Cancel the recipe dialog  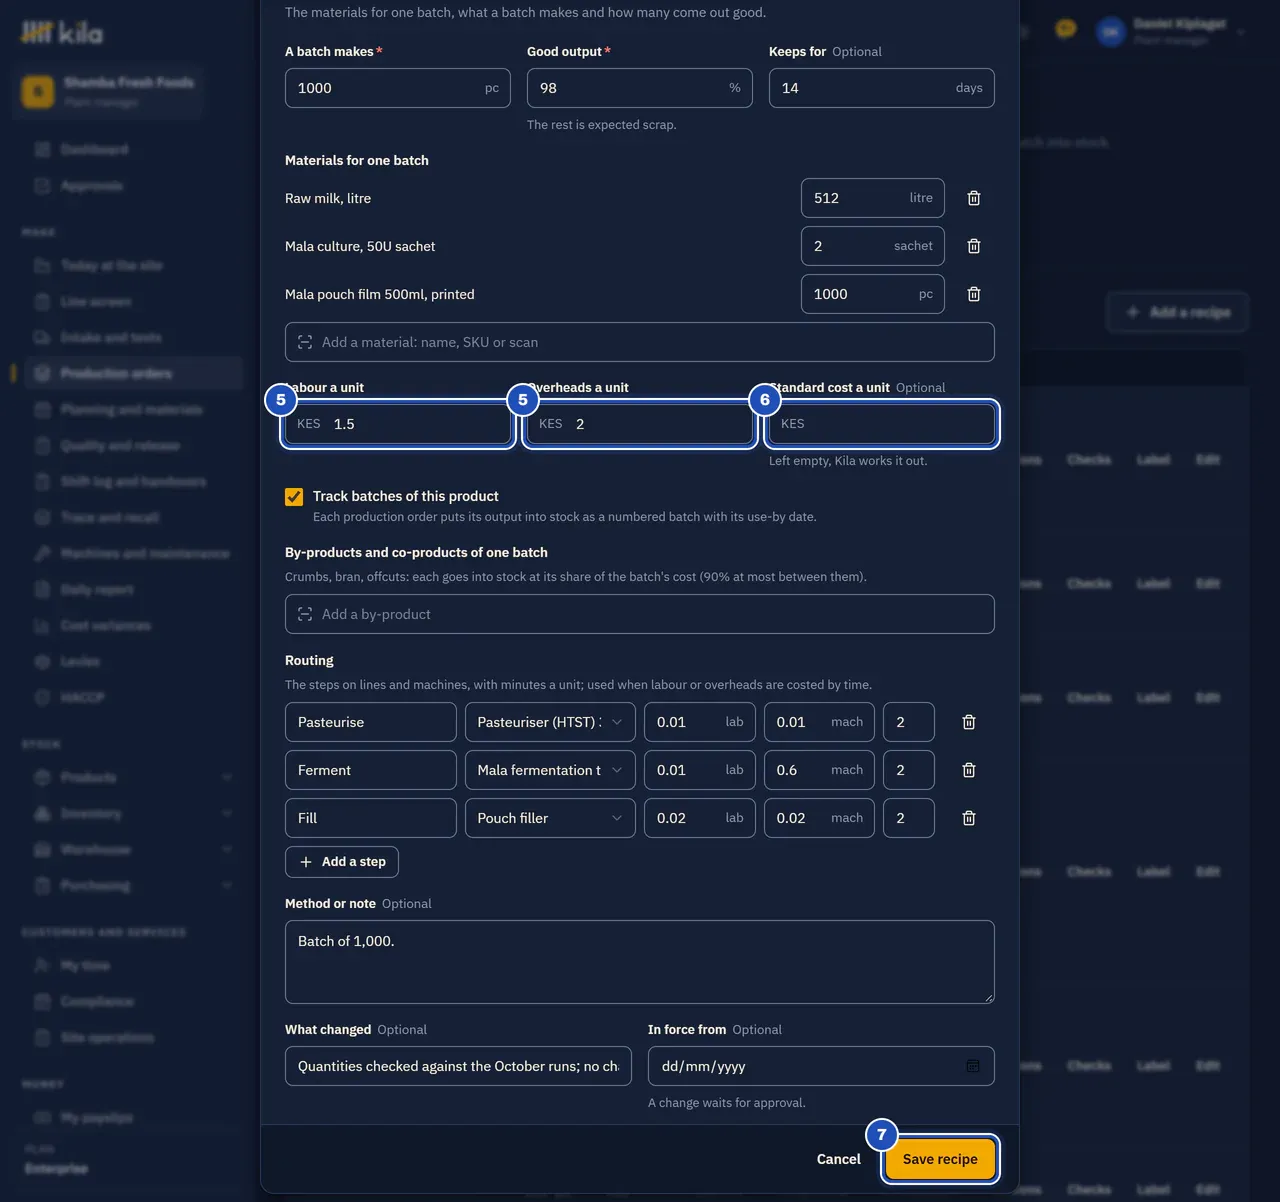click(x=838, y=1159)
